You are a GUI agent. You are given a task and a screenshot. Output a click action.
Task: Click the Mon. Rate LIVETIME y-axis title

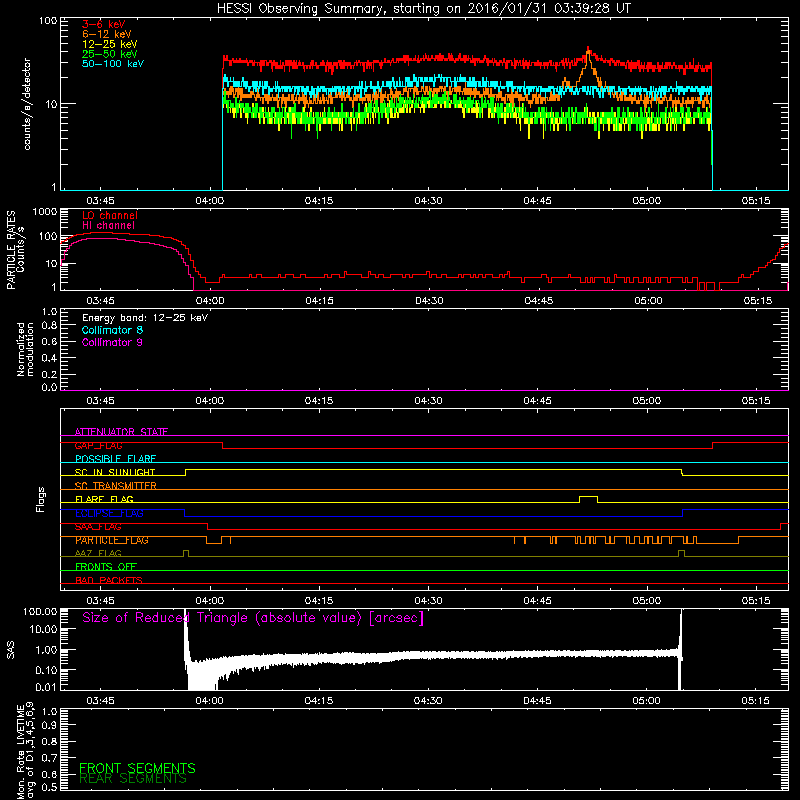pyautogui.click(x=25, y=750)
